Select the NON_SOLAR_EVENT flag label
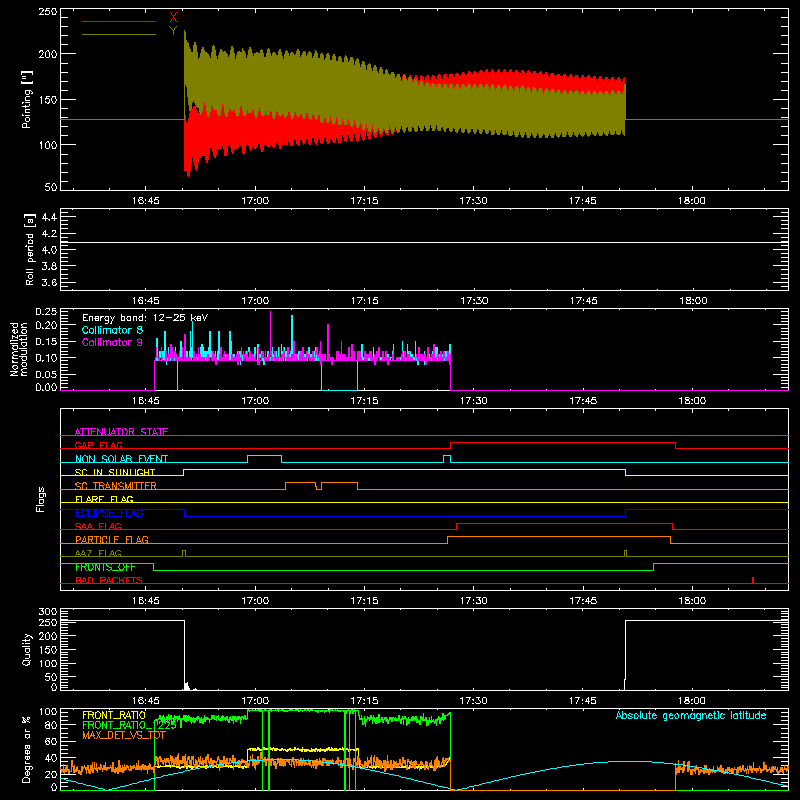Image resolution: width=800 pixels, height=800 pixels. (x=121, y=459)
